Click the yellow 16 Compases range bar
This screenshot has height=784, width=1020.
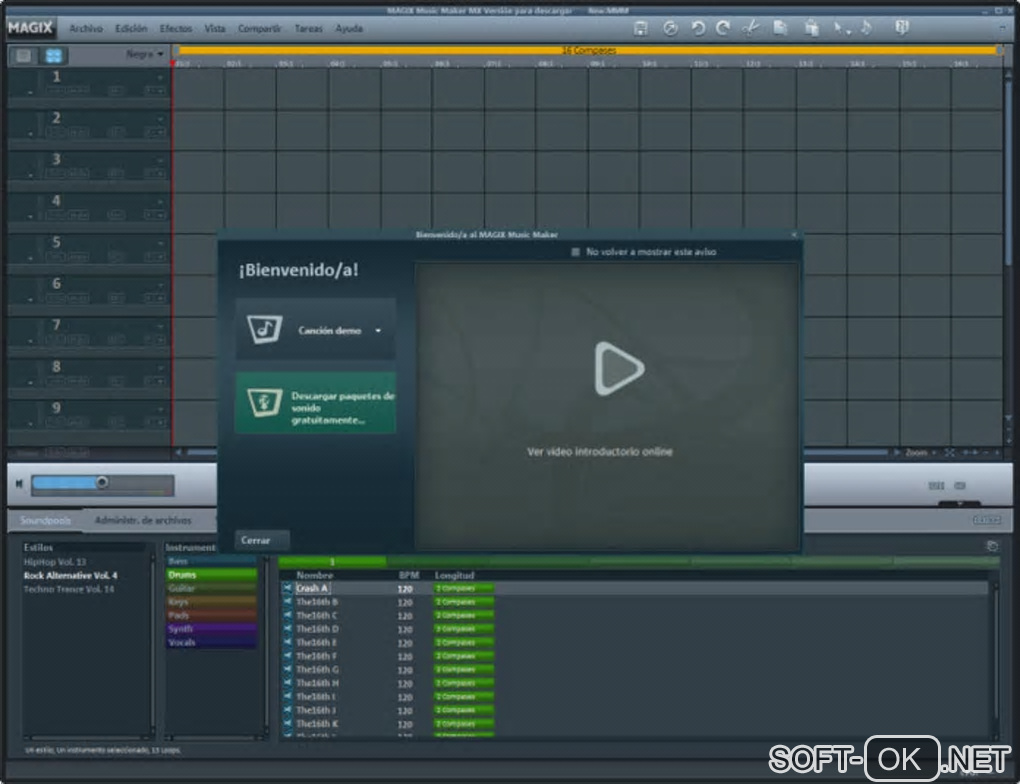588,50
